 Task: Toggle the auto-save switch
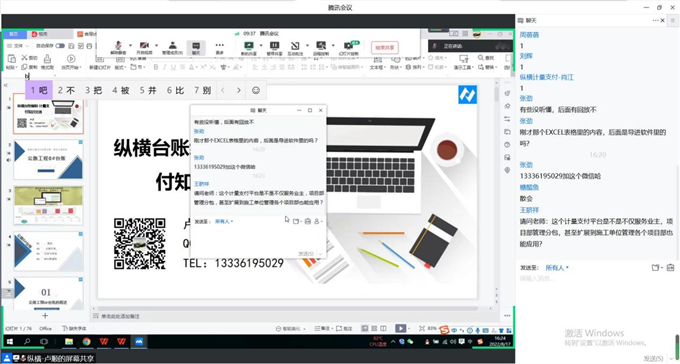click(60, 46)
